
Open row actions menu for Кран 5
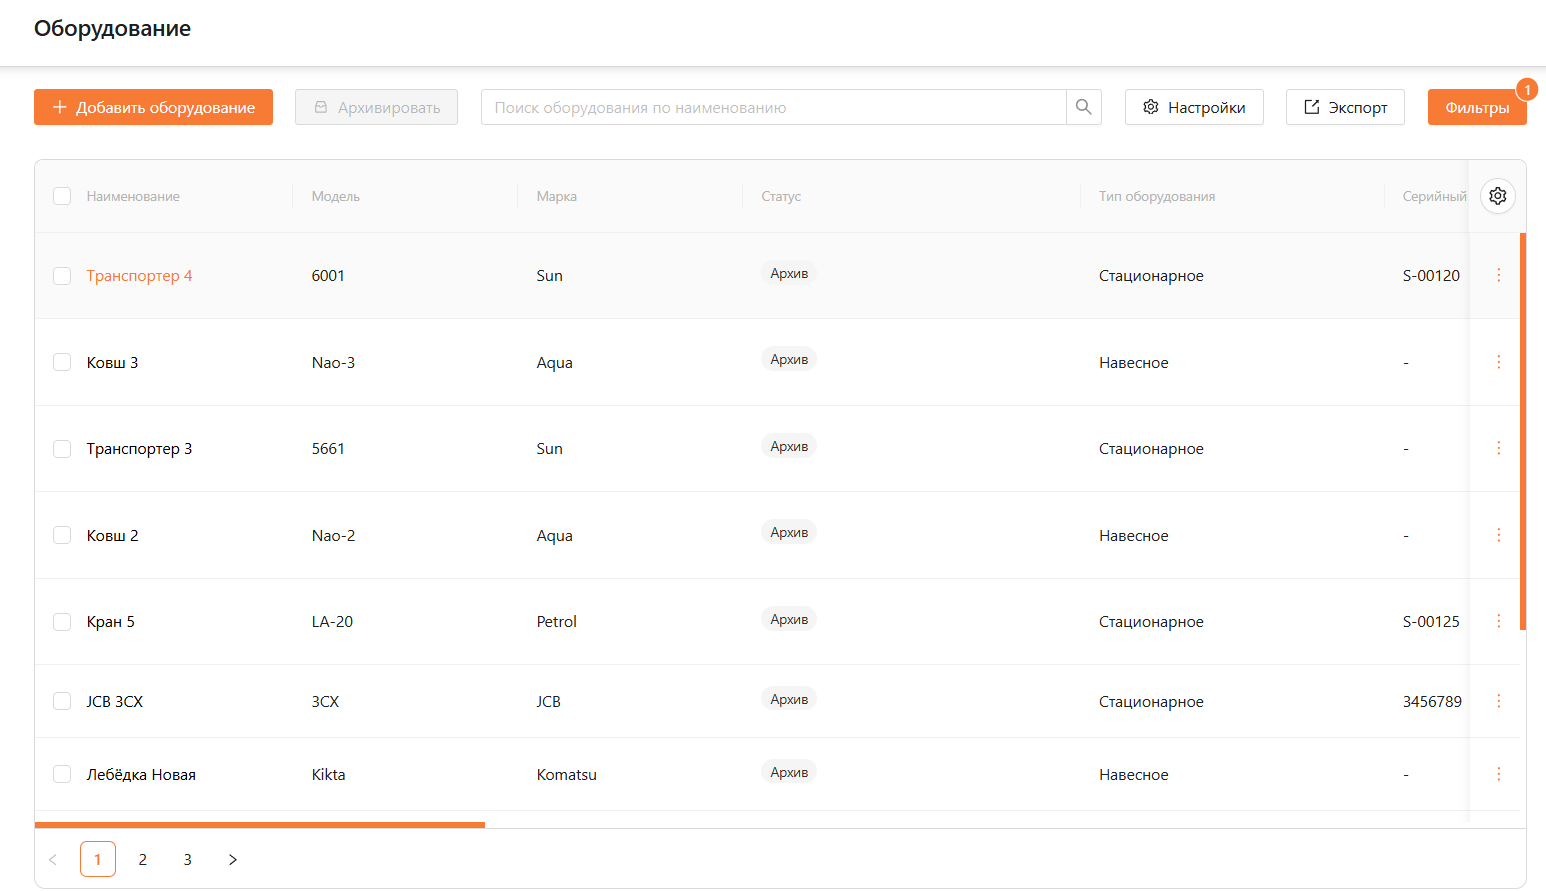click(x=1498, y=621)
